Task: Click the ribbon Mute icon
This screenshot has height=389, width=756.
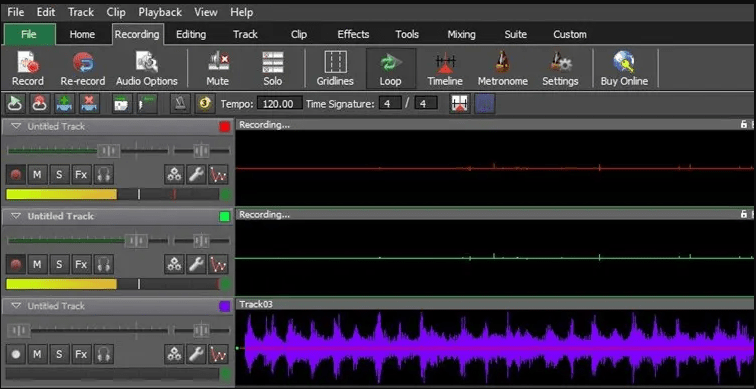Action: tap(217, 68)
